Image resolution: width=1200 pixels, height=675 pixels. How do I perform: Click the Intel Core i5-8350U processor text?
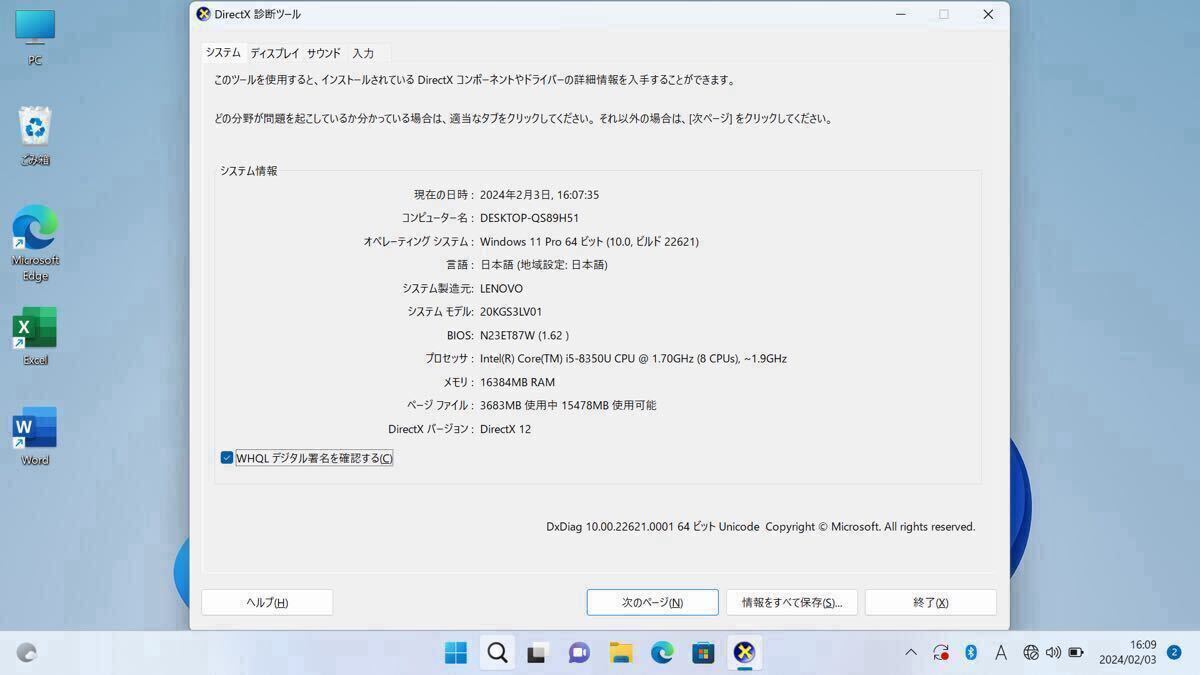pos(633,359)
